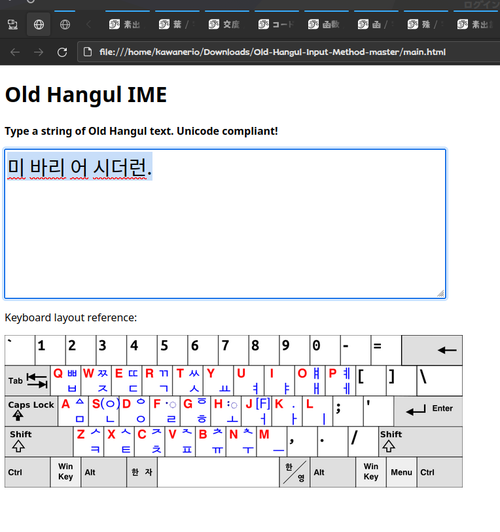The height and width of the screenshot is (532, 500).
Task: Click the E key with ㄸ/ㄷ
Action: pyautogui.click(x=127, y=381)
